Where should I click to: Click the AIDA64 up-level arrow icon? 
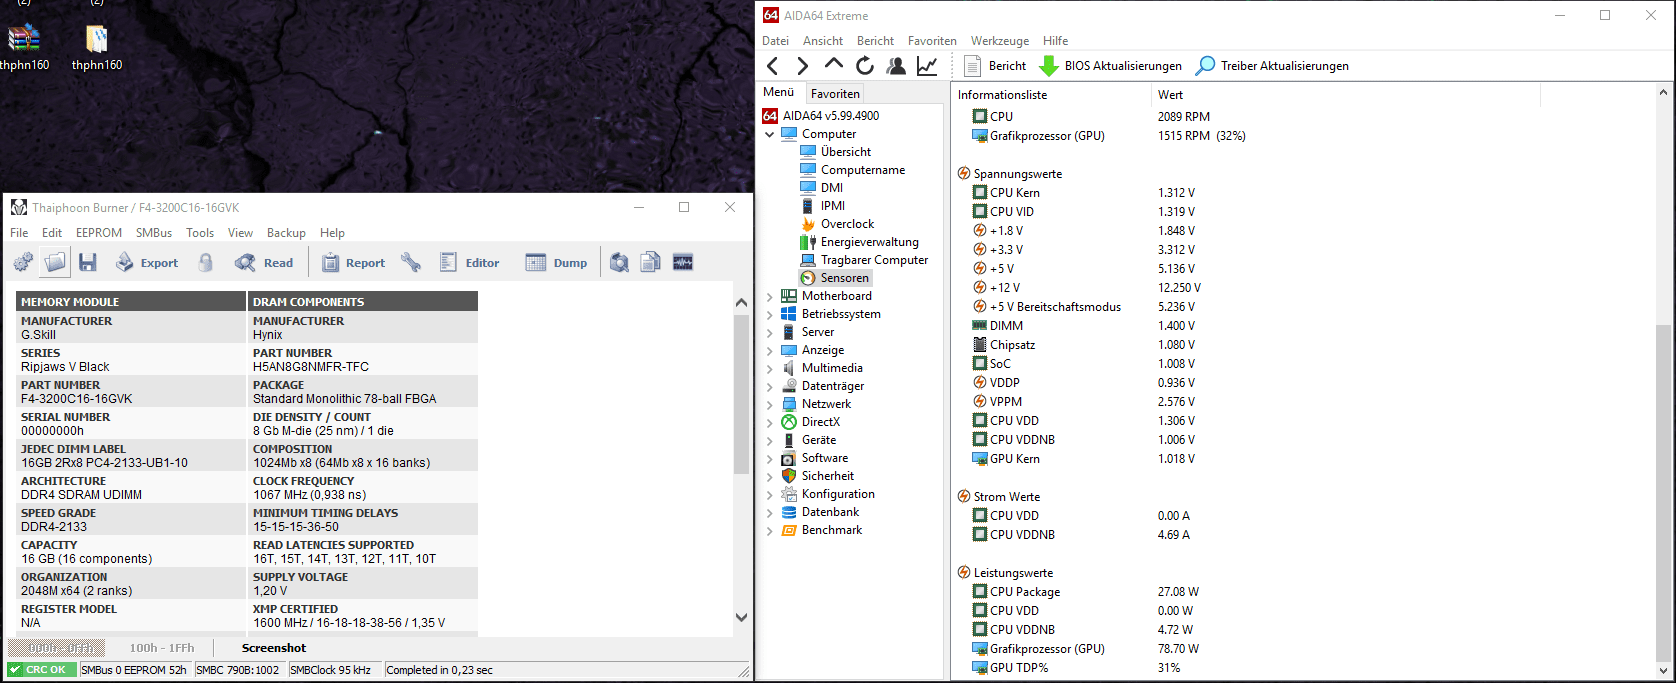834,66
